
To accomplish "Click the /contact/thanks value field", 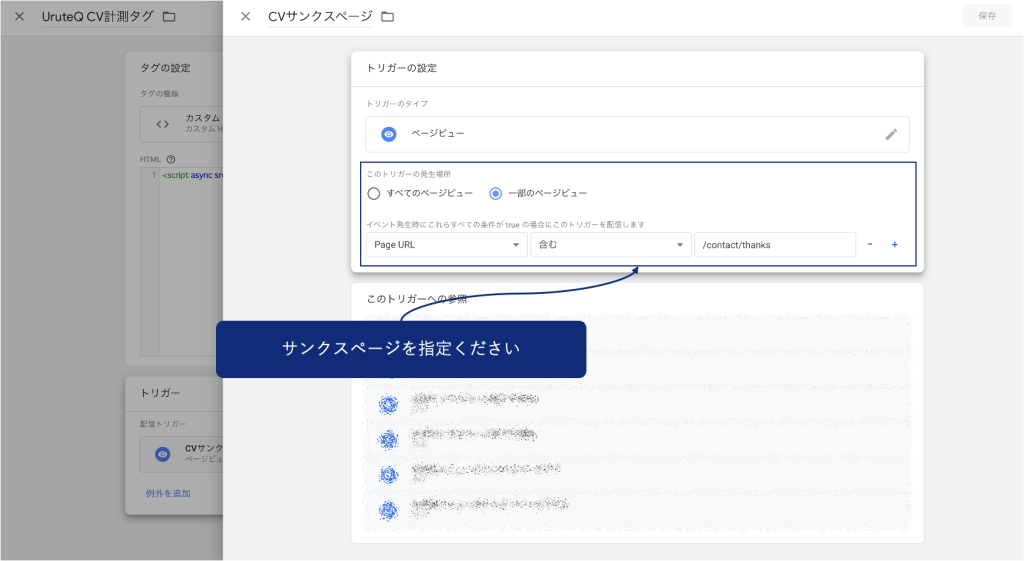I will click(774, 245).
